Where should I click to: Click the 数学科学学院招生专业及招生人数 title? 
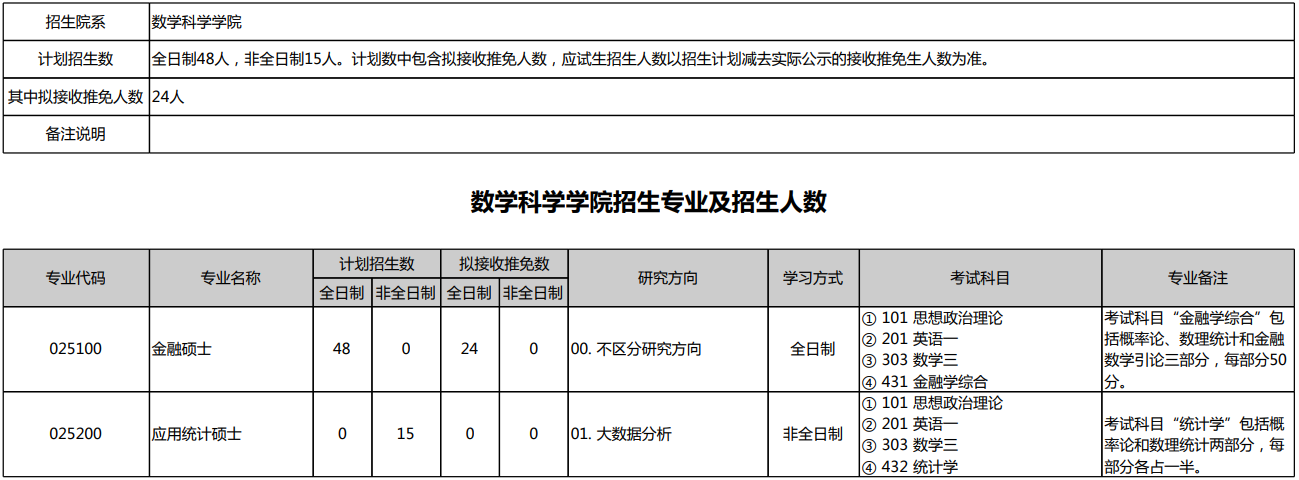point(649,202)
